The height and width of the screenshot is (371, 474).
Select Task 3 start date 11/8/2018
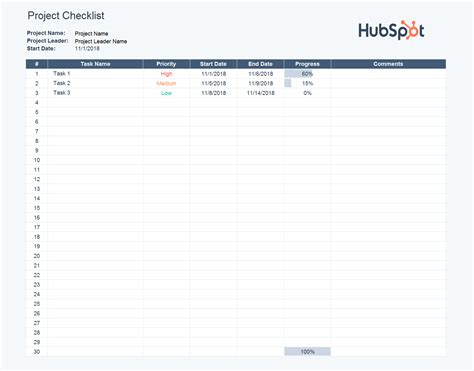pyautogui.click(x=213, y=93)
